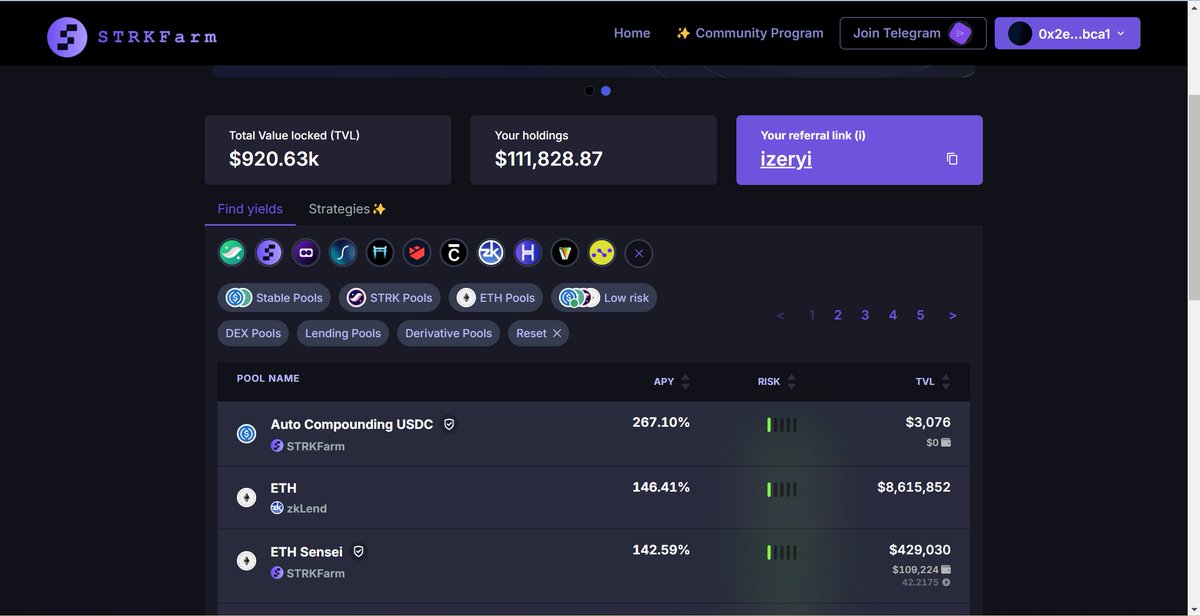
Task: Toggle the DEX Pools filter
Action: click(253, 333)
